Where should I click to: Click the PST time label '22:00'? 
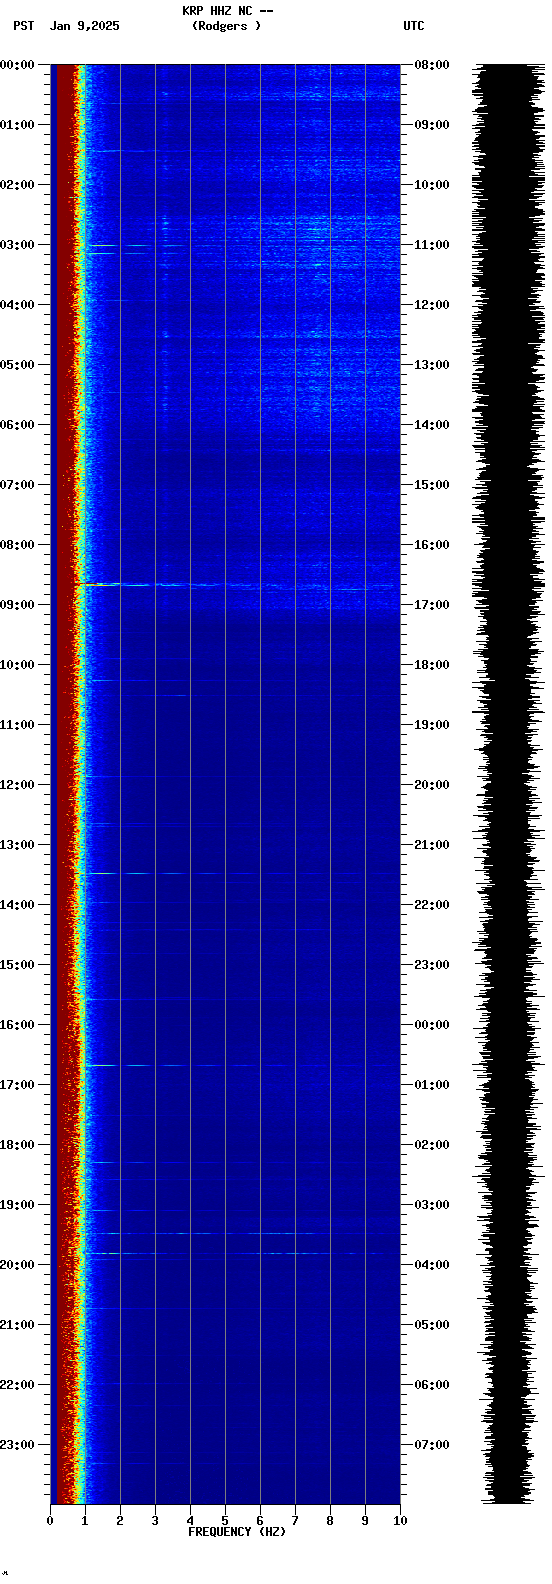(17, 1385)
